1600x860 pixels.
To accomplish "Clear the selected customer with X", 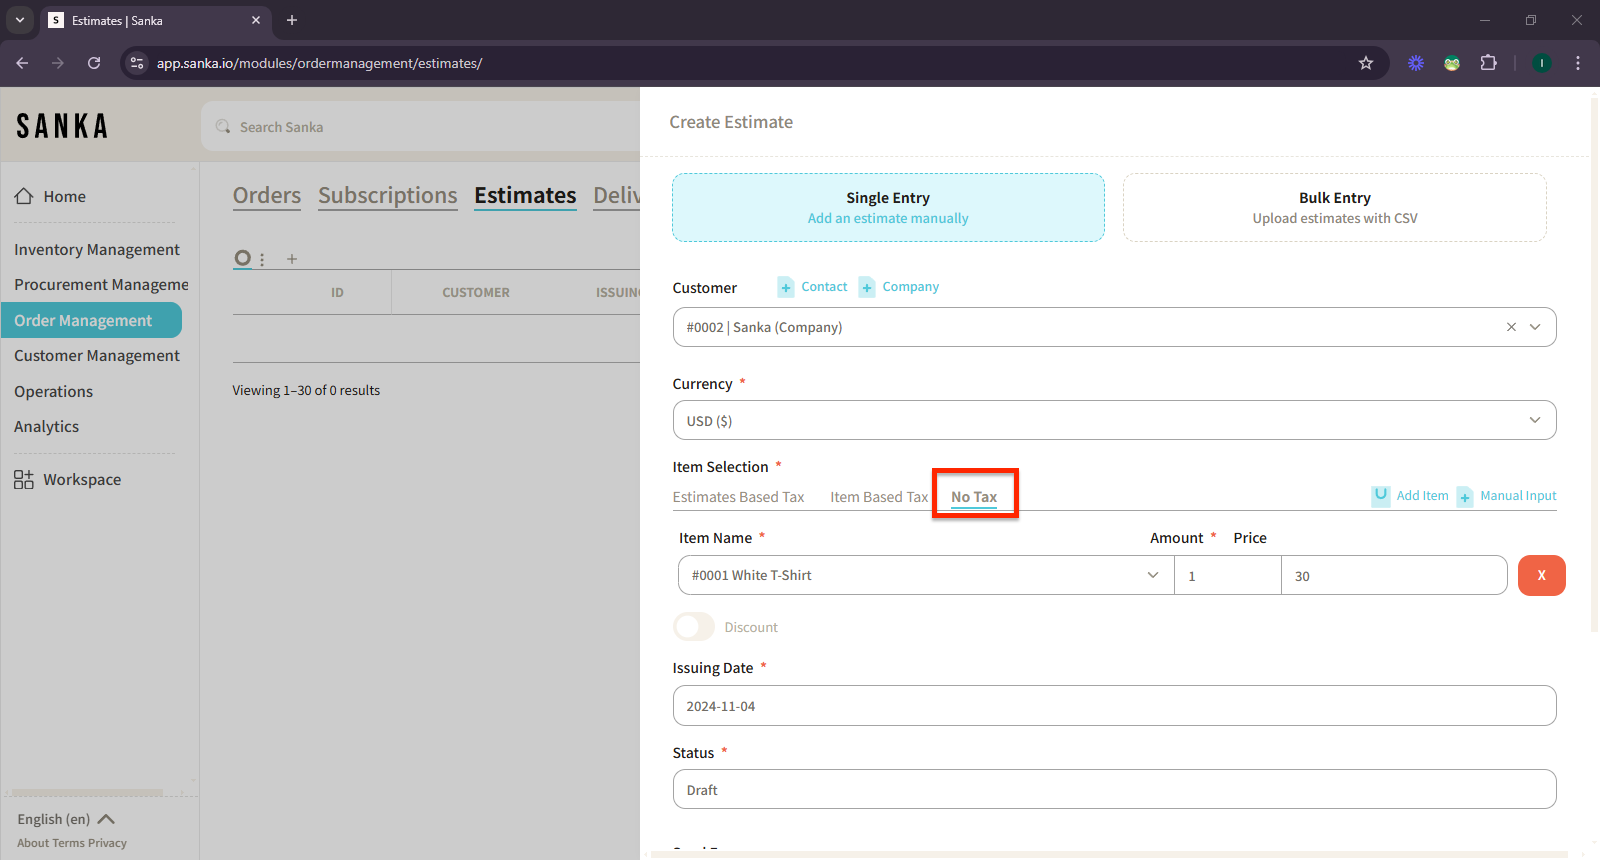I will pos(1511,327).
